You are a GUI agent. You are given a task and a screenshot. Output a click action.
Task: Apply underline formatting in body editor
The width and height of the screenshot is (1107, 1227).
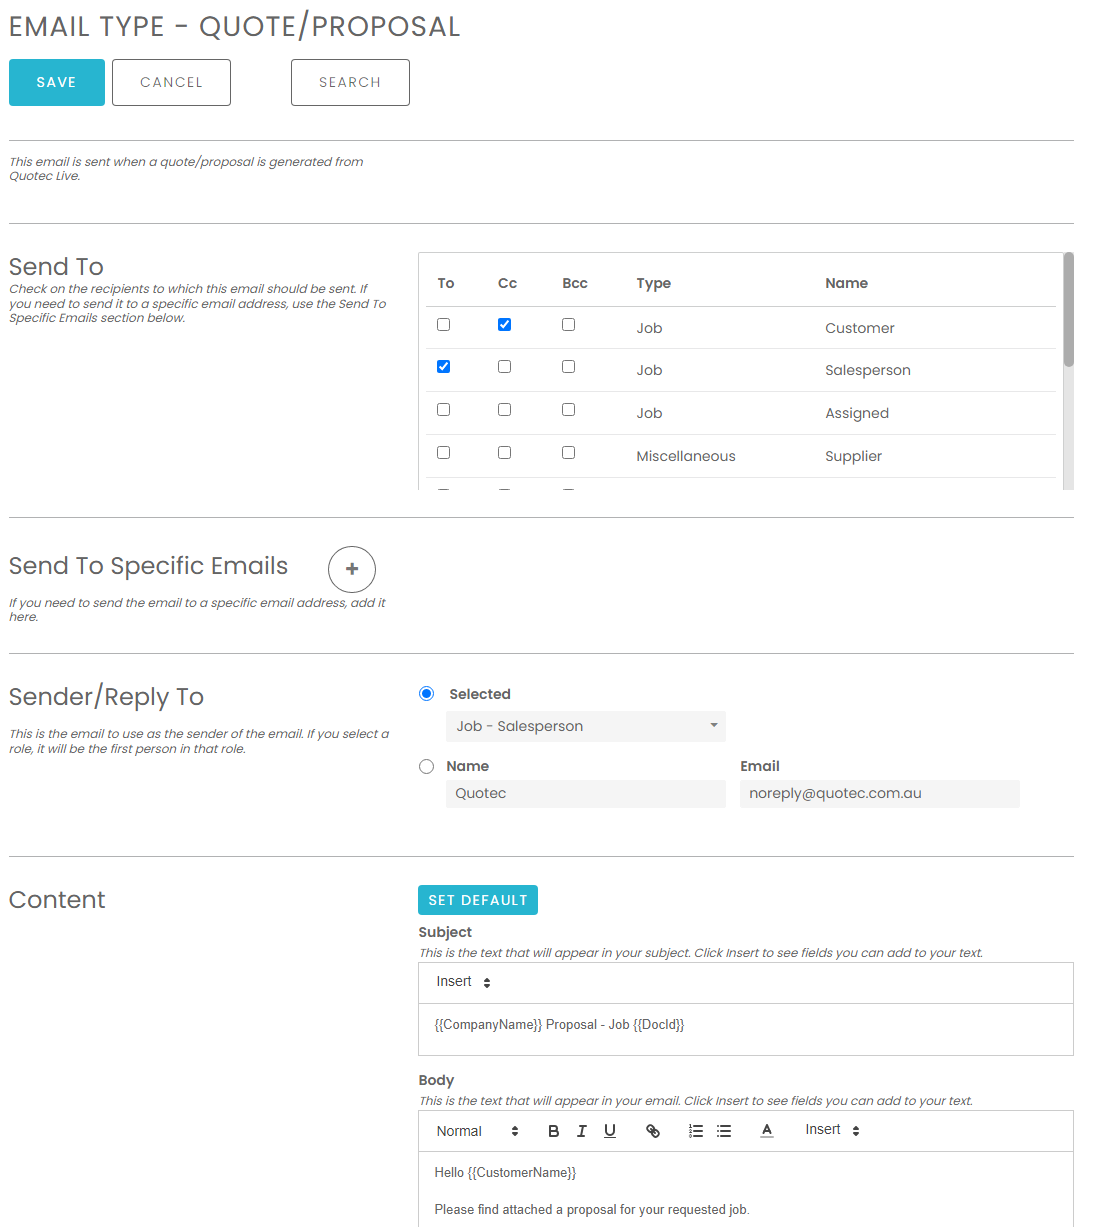[610, 1131]
